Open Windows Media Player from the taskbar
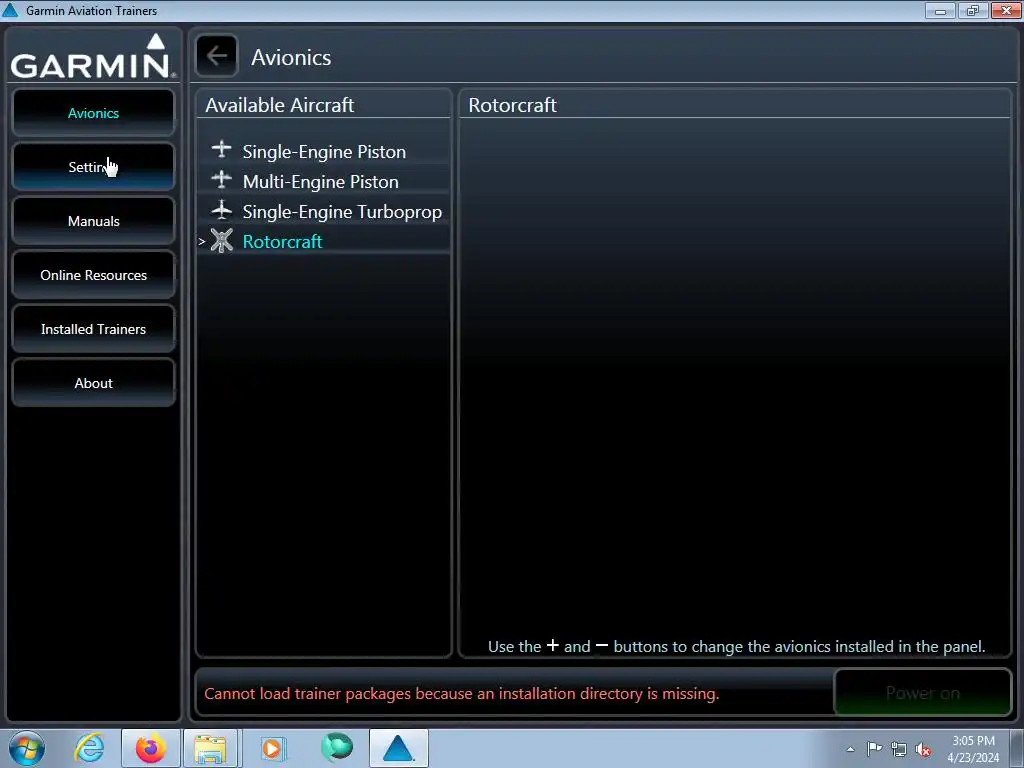Viewport: 1024px width, 768px height. tap(272, 748)
